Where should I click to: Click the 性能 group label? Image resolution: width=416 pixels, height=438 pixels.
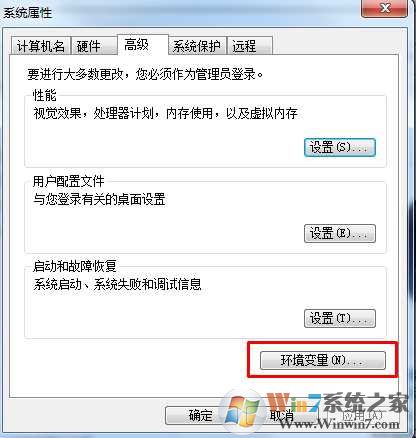[x=45, y=95]
